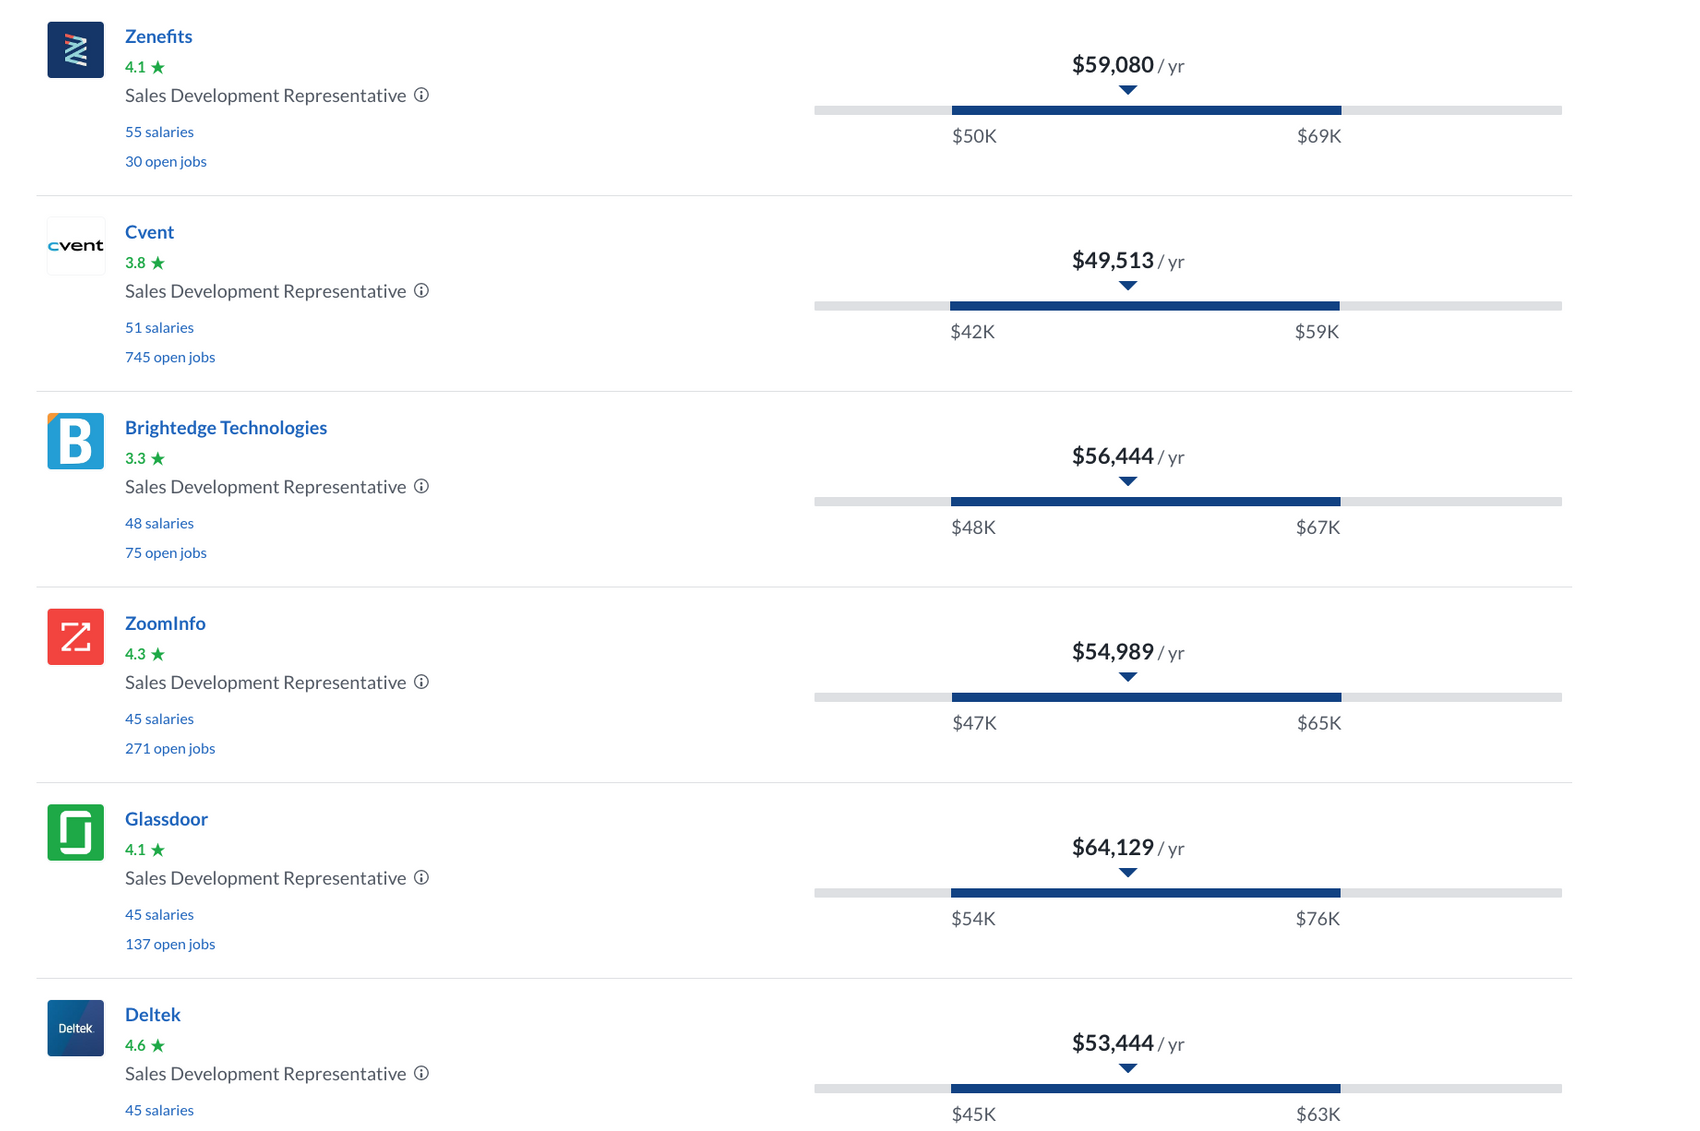Open the Deltek company link
The image size is (1700, 1131).
pyautogui.click(x=153, y=1015)
